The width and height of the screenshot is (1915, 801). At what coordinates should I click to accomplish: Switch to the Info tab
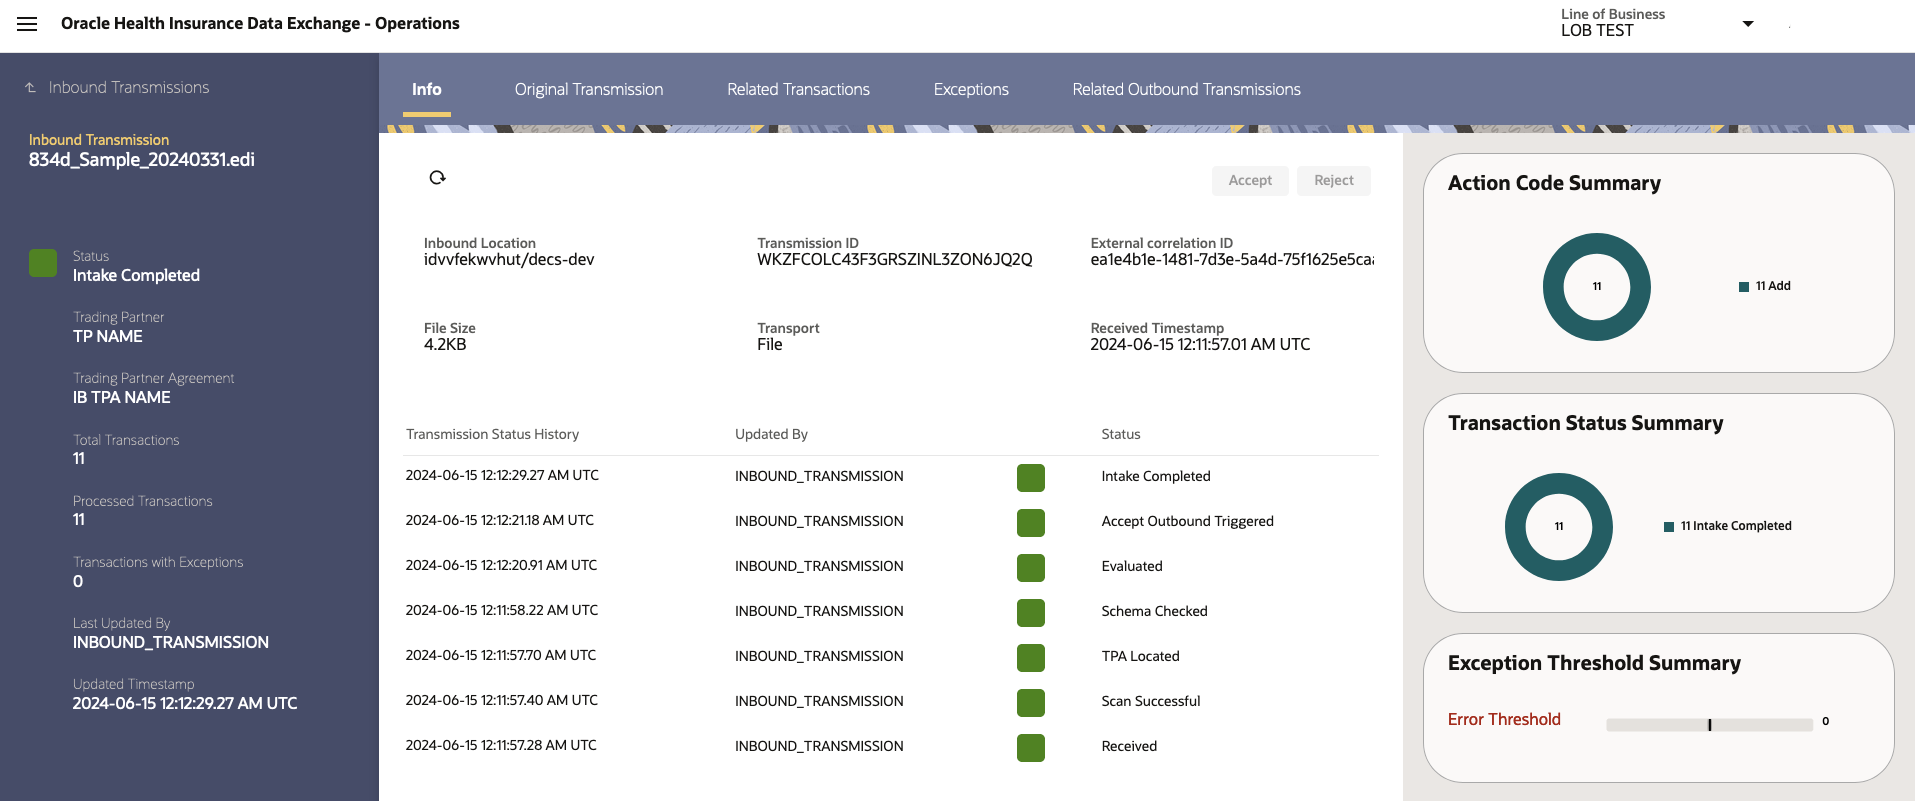coord(427,89)
